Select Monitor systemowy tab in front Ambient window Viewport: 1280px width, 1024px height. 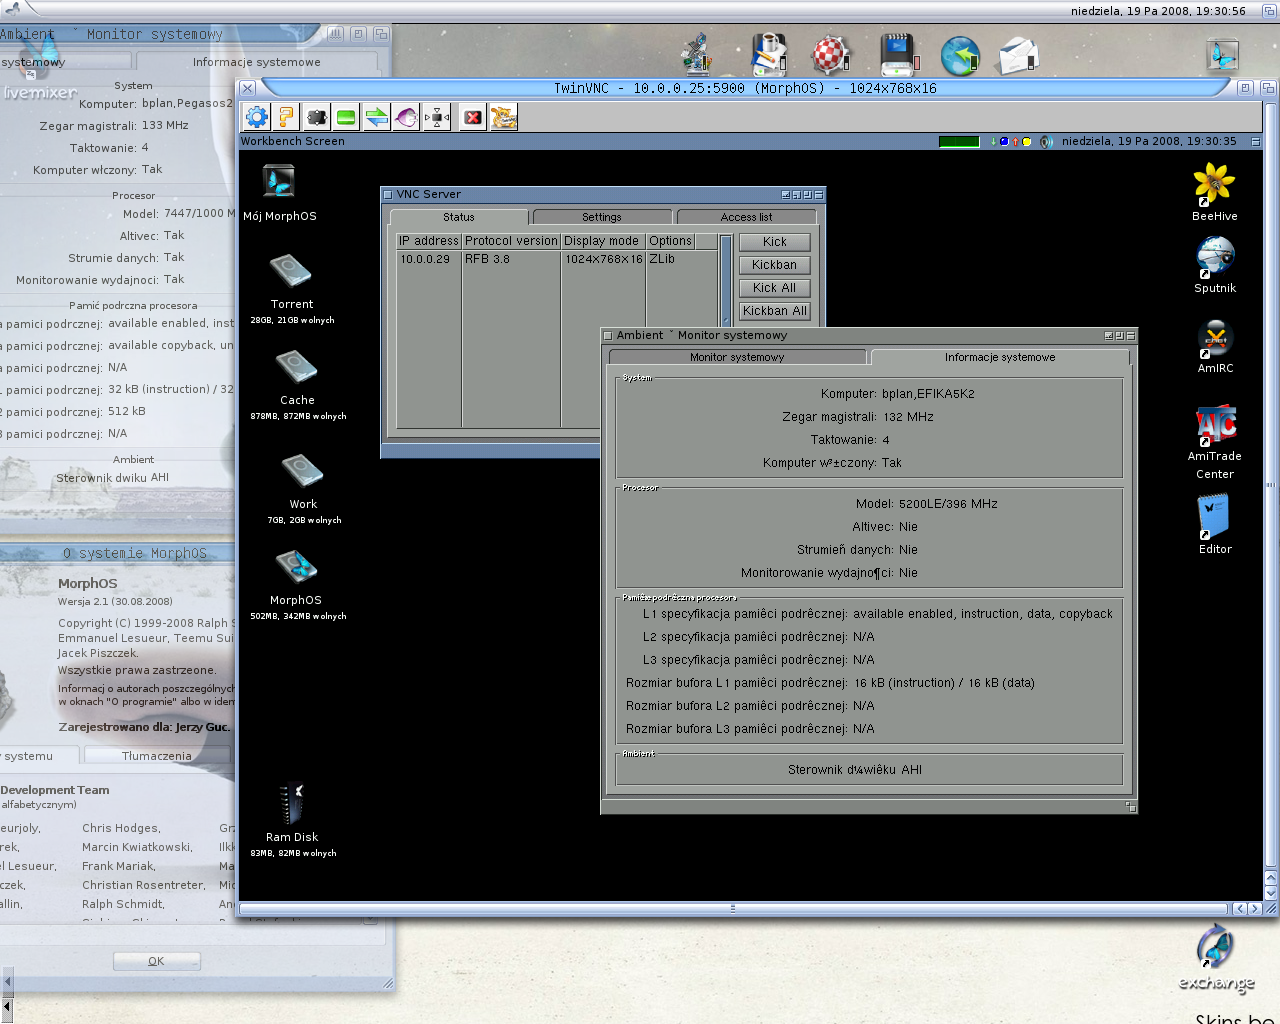737,357
